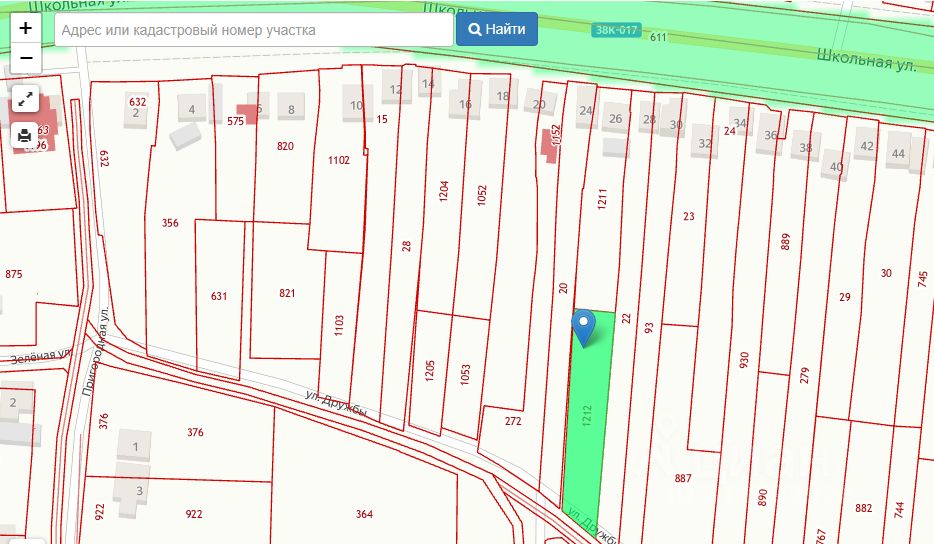Select parcel labeled 1211
Image resolution: width=934 pixels, height=544 pixels.
(x=602, y=198)
